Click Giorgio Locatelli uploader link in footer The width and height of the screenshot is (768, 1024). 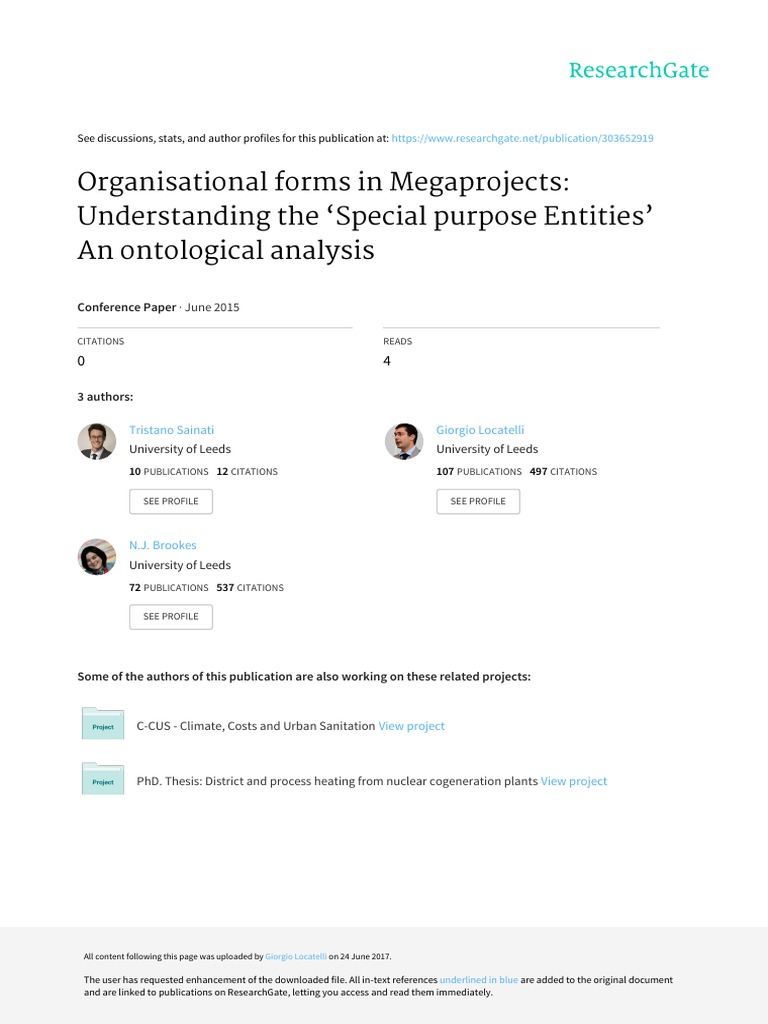295,957
